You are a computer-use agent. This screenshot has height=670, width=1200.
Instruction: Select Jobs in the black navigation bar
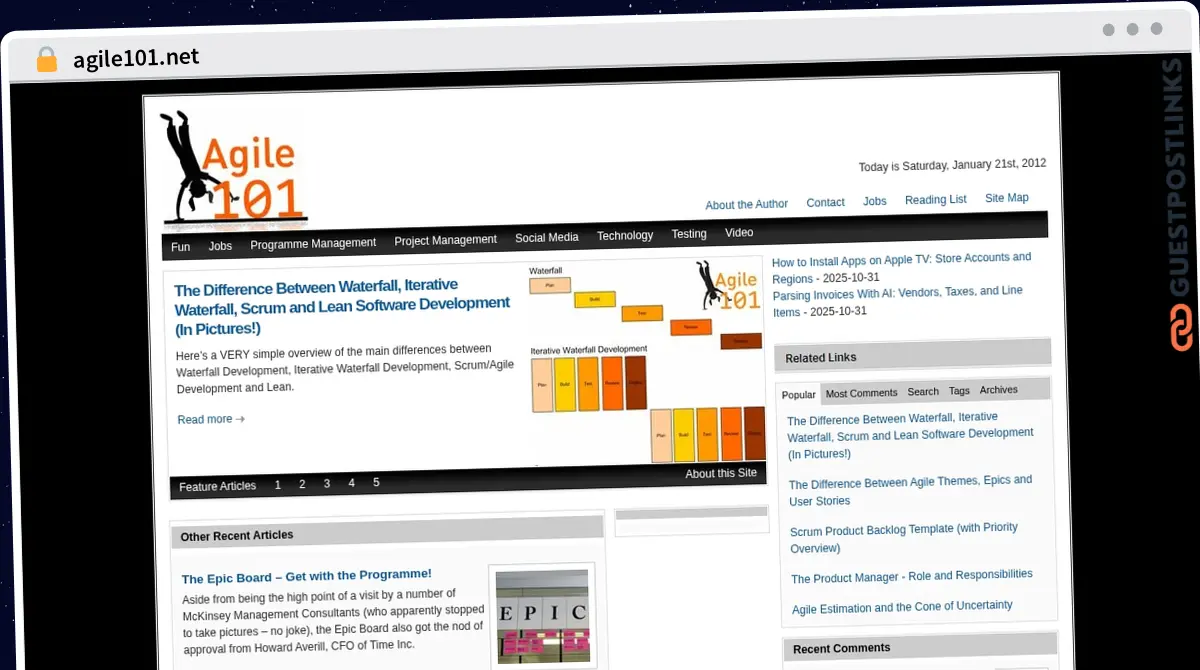220,246
